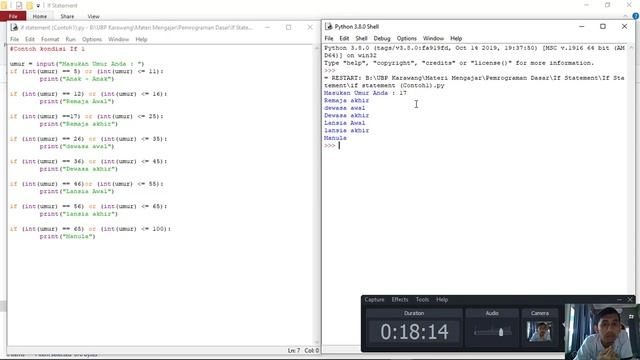Click the print("dewasa awal") code line in editor

[x=77, y=146]
